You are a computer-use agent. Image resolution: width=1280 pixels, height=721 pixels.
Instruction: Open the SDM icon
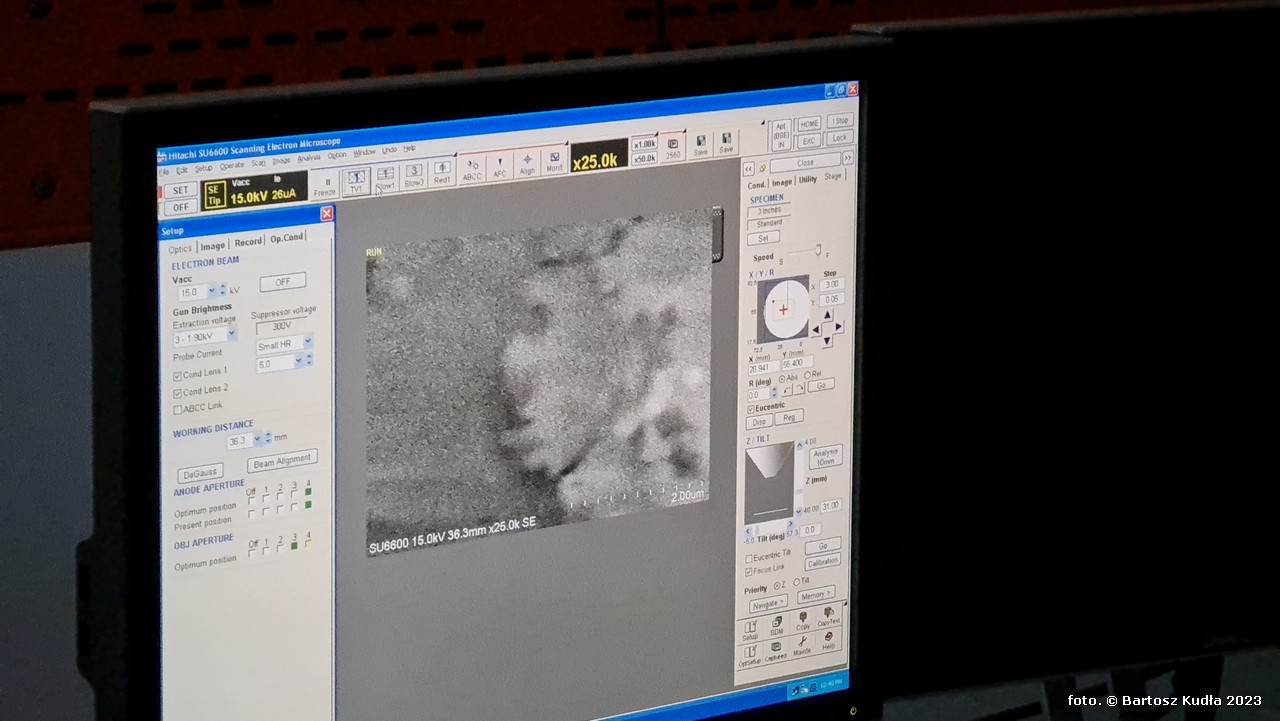click(x=776, y=625)
